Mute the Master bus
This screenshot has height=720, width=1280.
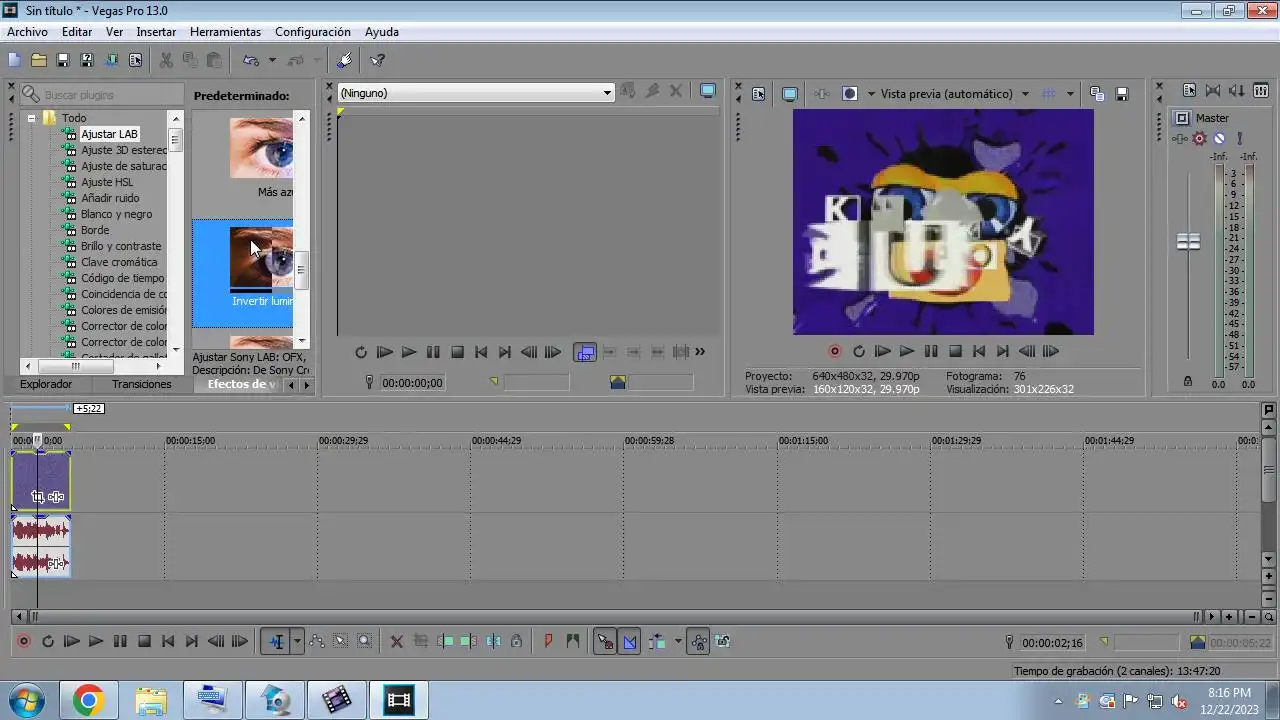pos(1219,139)
